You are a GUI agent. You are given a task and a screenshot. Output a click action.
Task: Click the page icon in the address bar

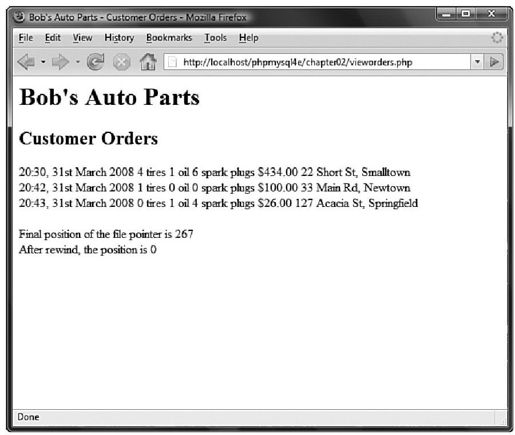click(x=172, y=62)
